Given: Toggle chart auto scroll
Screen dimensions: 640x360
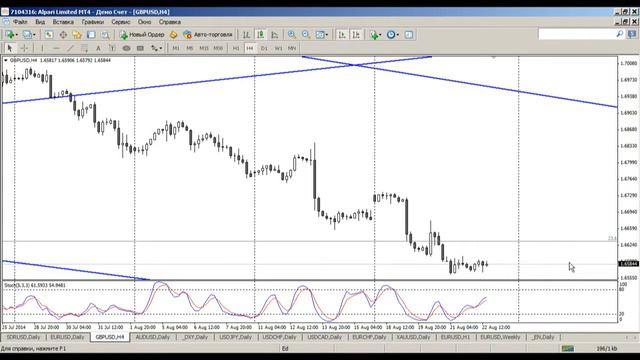Looking at the screenshot, I should click(x=342, y=35).
